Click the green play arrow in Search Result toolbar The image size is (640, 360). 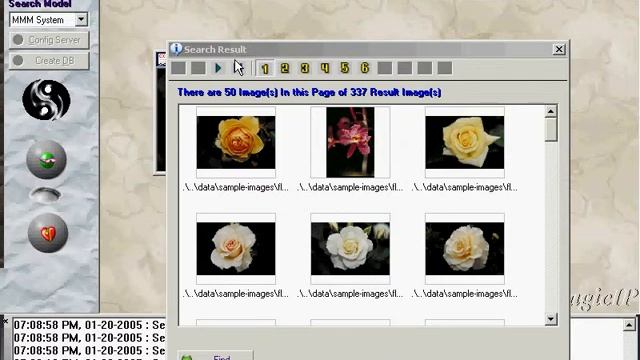[x=218, y=68]
